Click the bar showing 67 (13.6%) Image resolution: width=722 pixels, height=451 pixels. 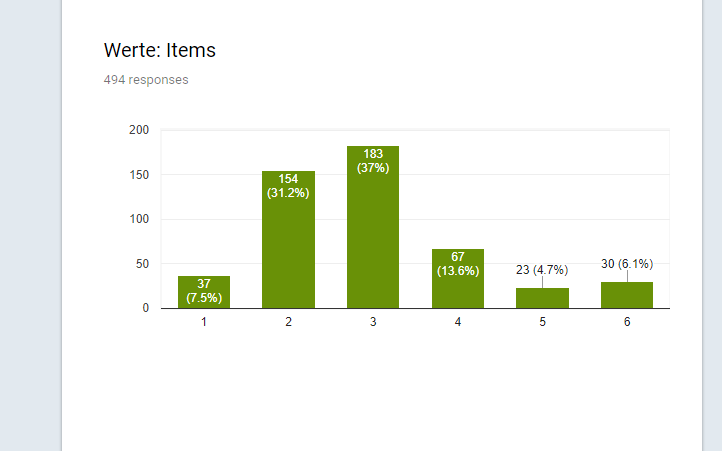(x=458, y=279)
